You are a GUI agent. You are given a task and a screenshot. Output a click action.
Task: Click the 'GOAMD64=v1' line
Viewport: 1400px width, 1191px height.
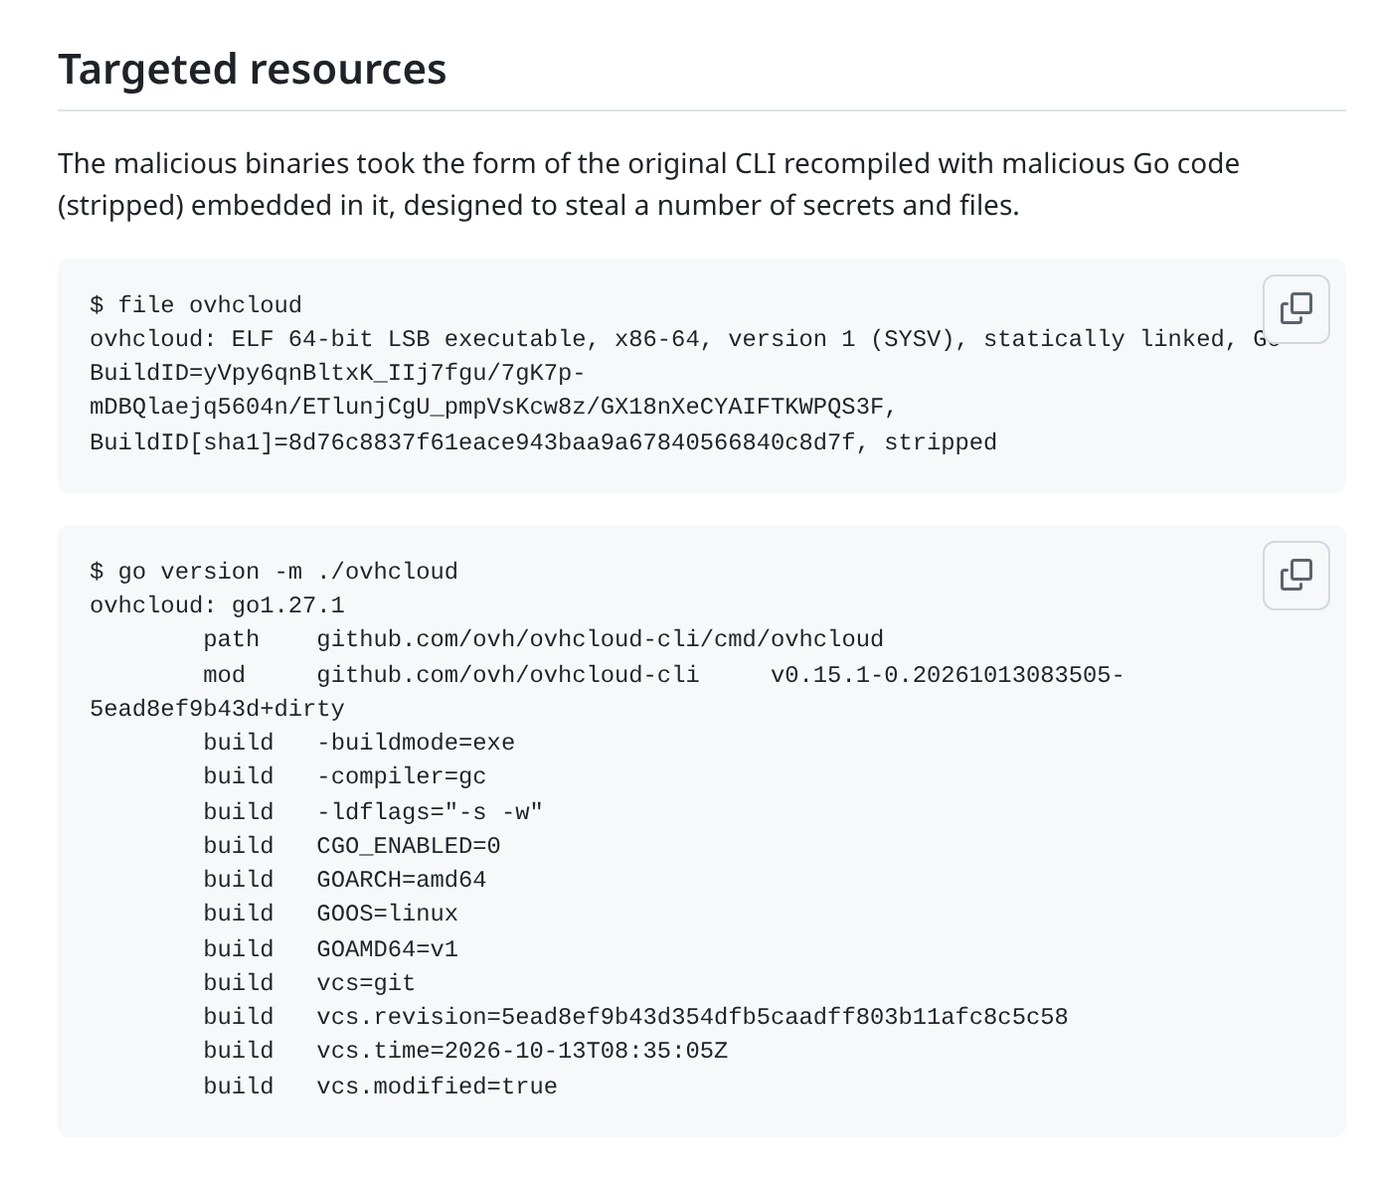(x=331, y=948)
